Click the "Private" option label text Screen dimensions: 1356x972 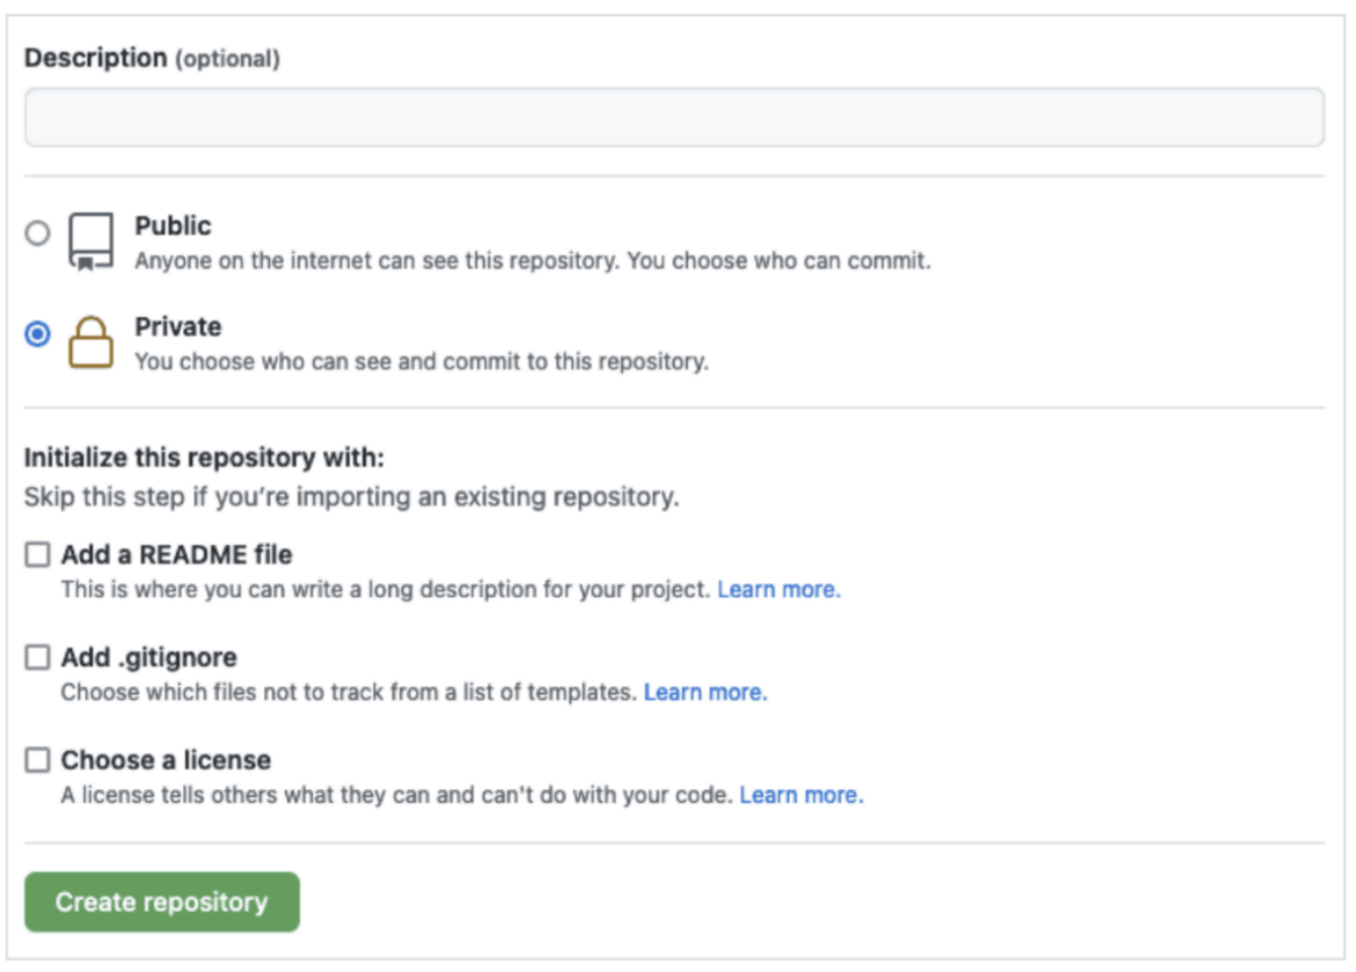[178, 326]
